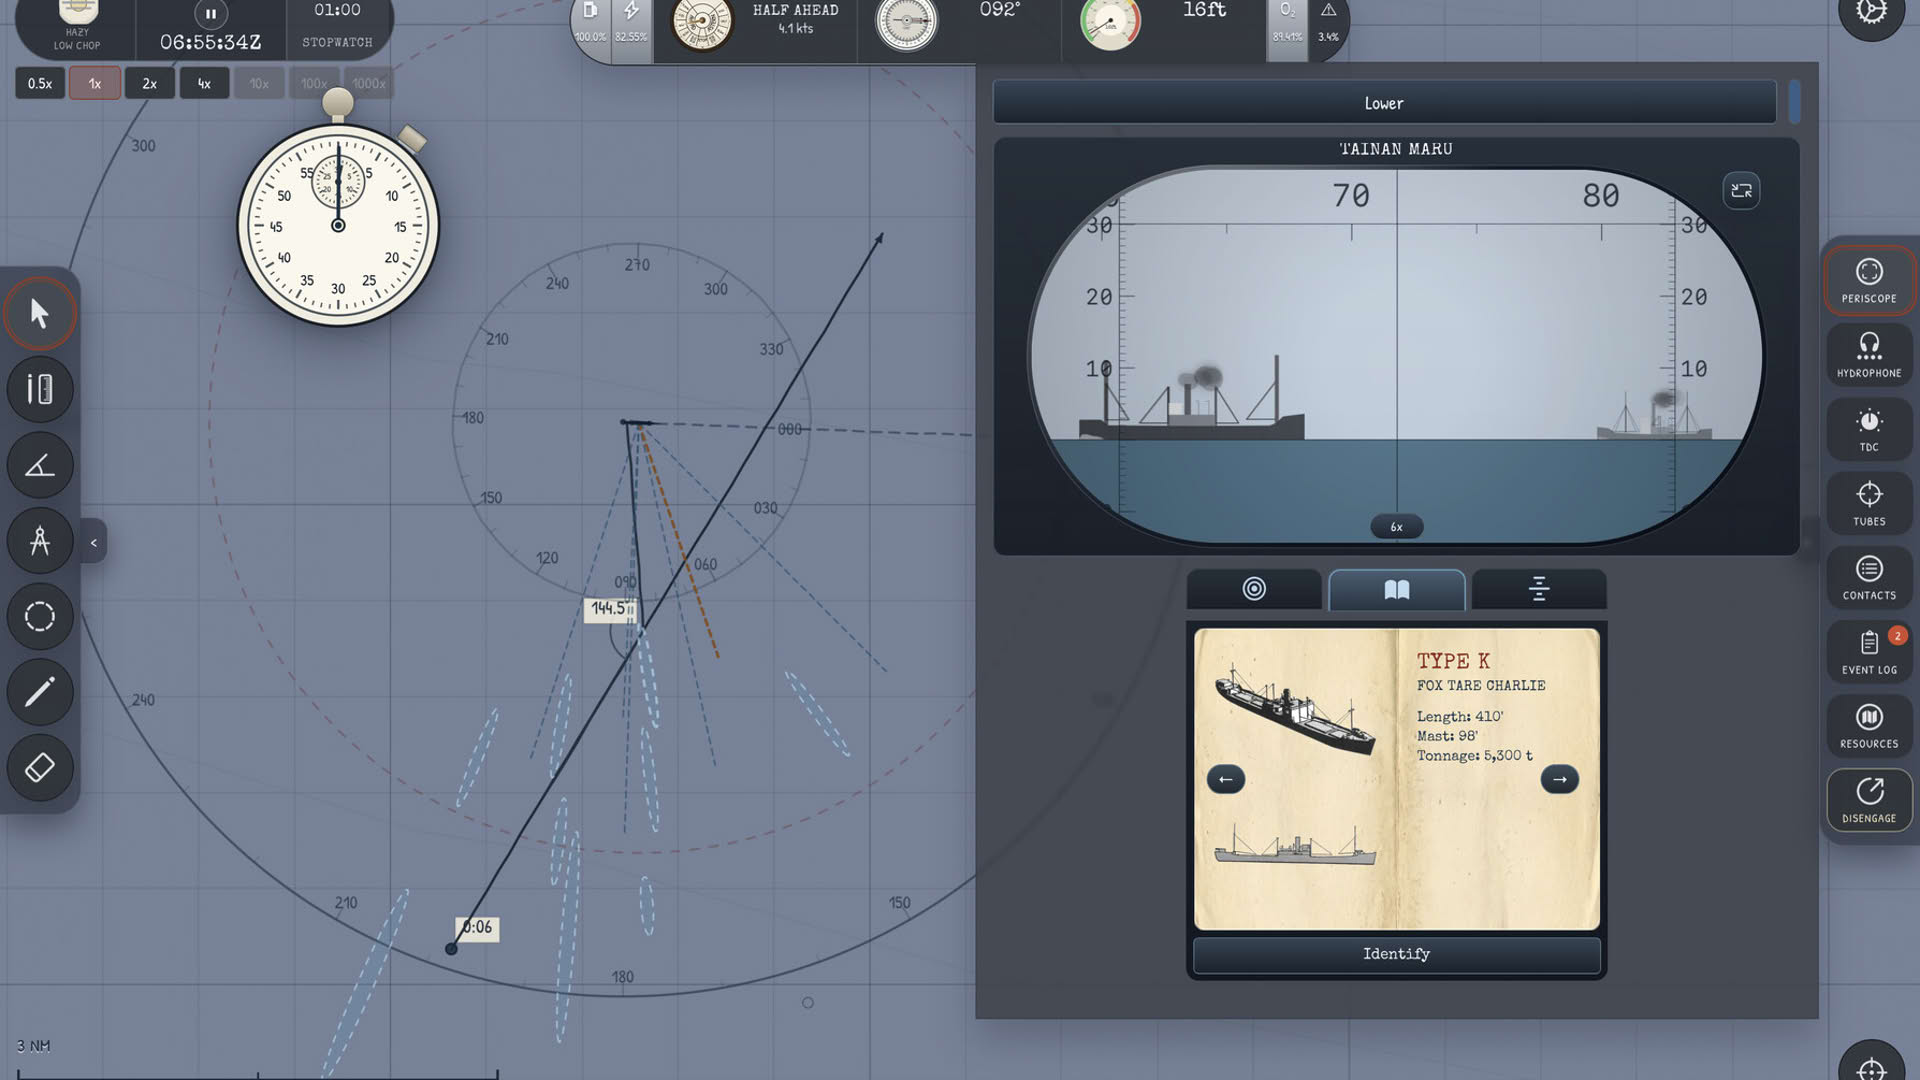This screenshot has width=1920, height=1080.
Task: Select the angle protractor tool
Action: pos(40,465)
